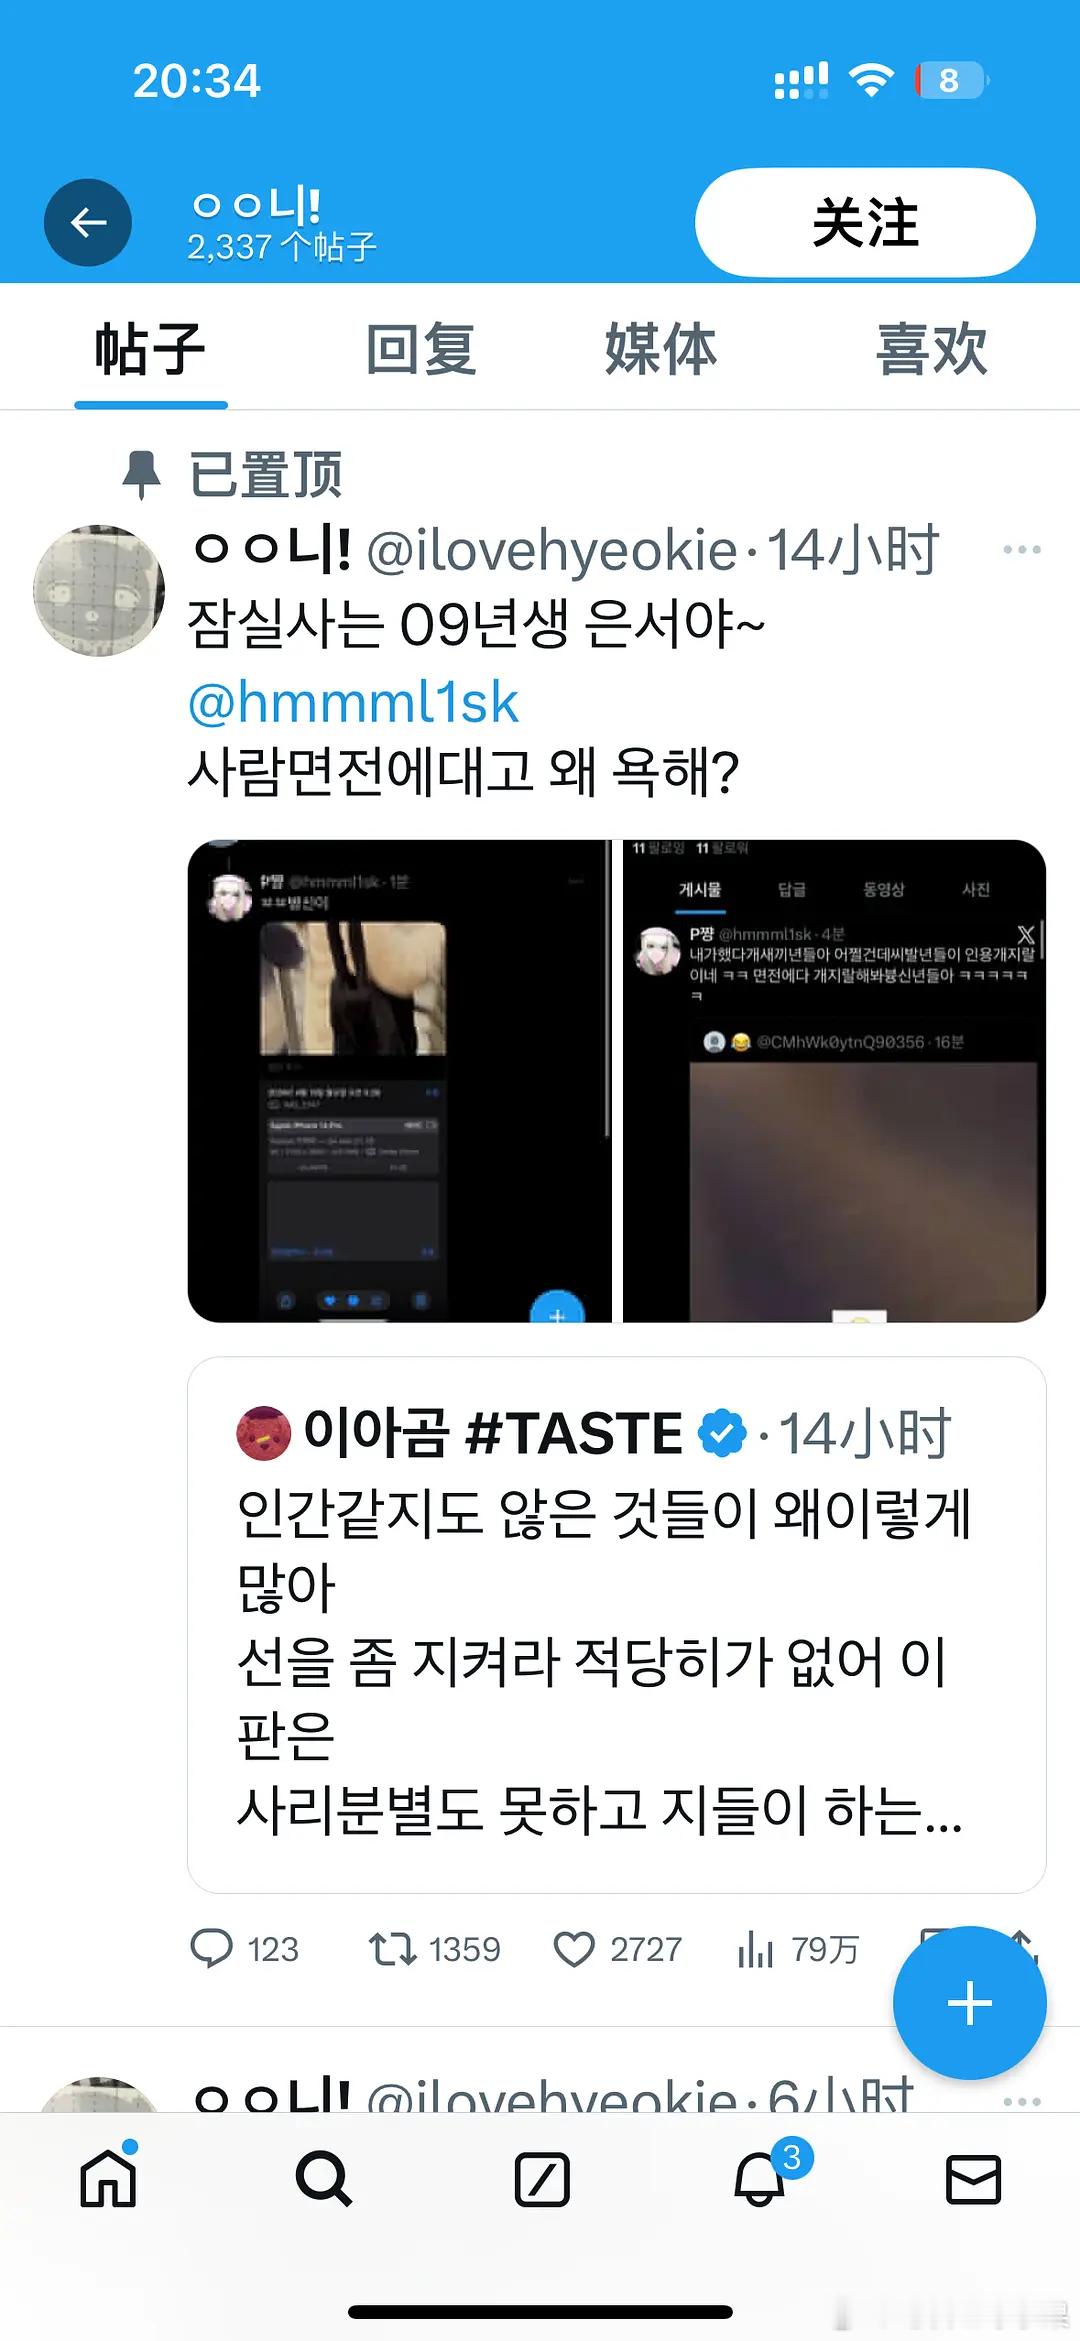
Task: Switch to the 回复 tab
Action: click(x=420, y=349)
